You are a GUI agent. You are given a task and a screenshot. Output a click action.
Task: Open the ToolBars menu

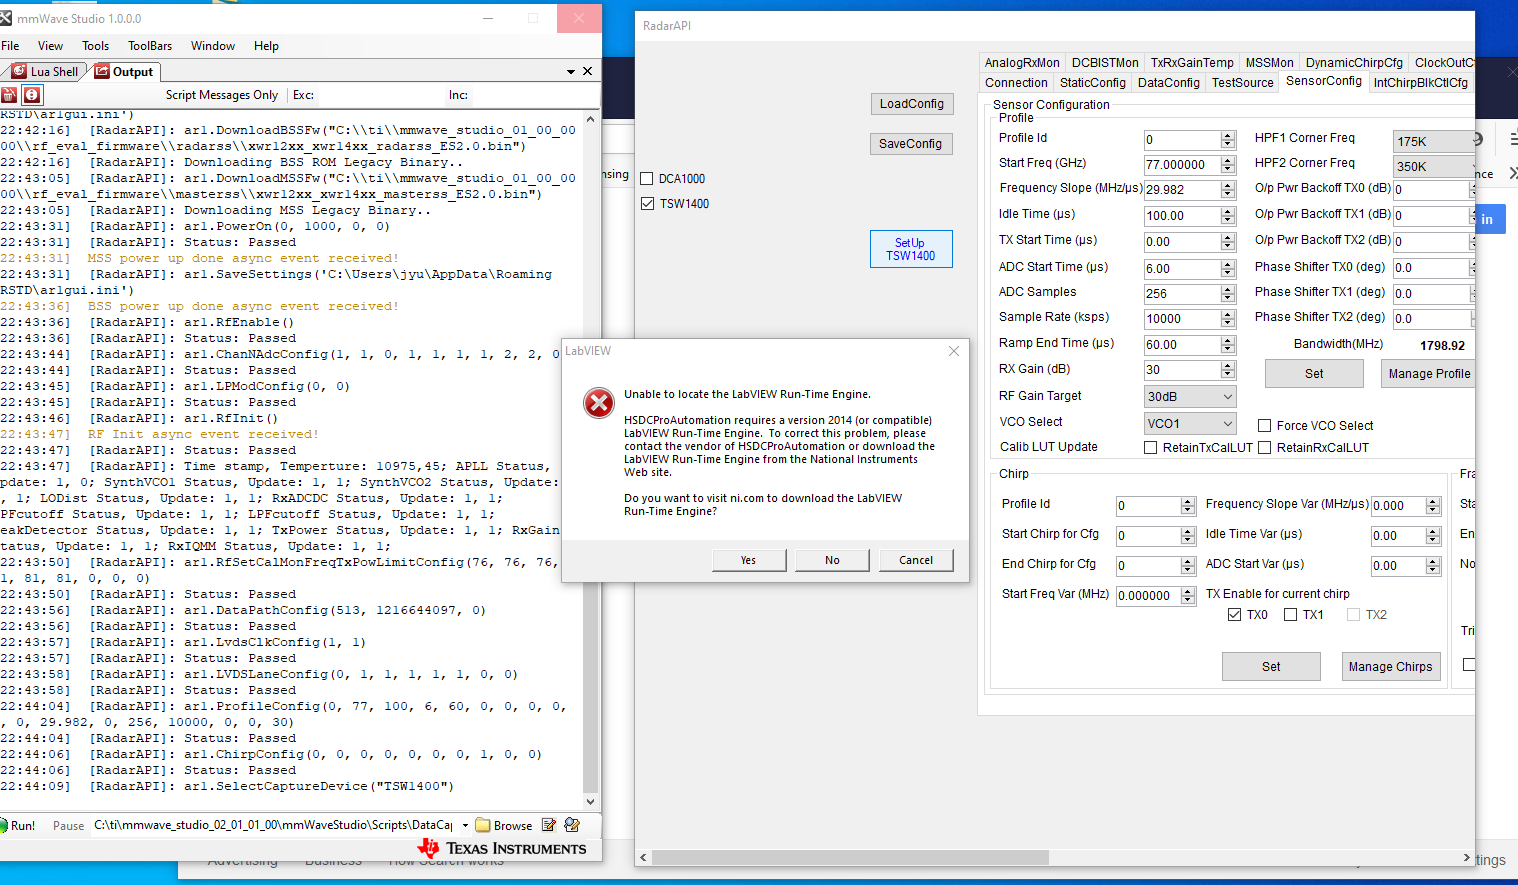click(150, 46)
